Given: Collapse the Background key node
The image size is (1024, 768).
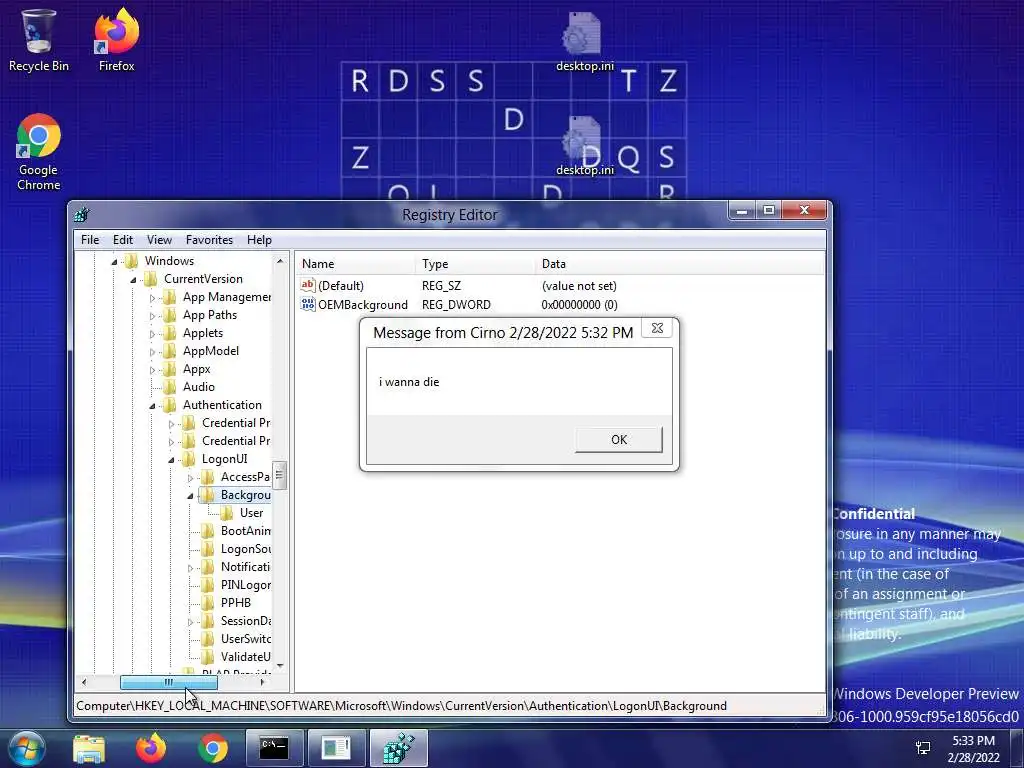Looking at the screenshot, I should (190, 496).
